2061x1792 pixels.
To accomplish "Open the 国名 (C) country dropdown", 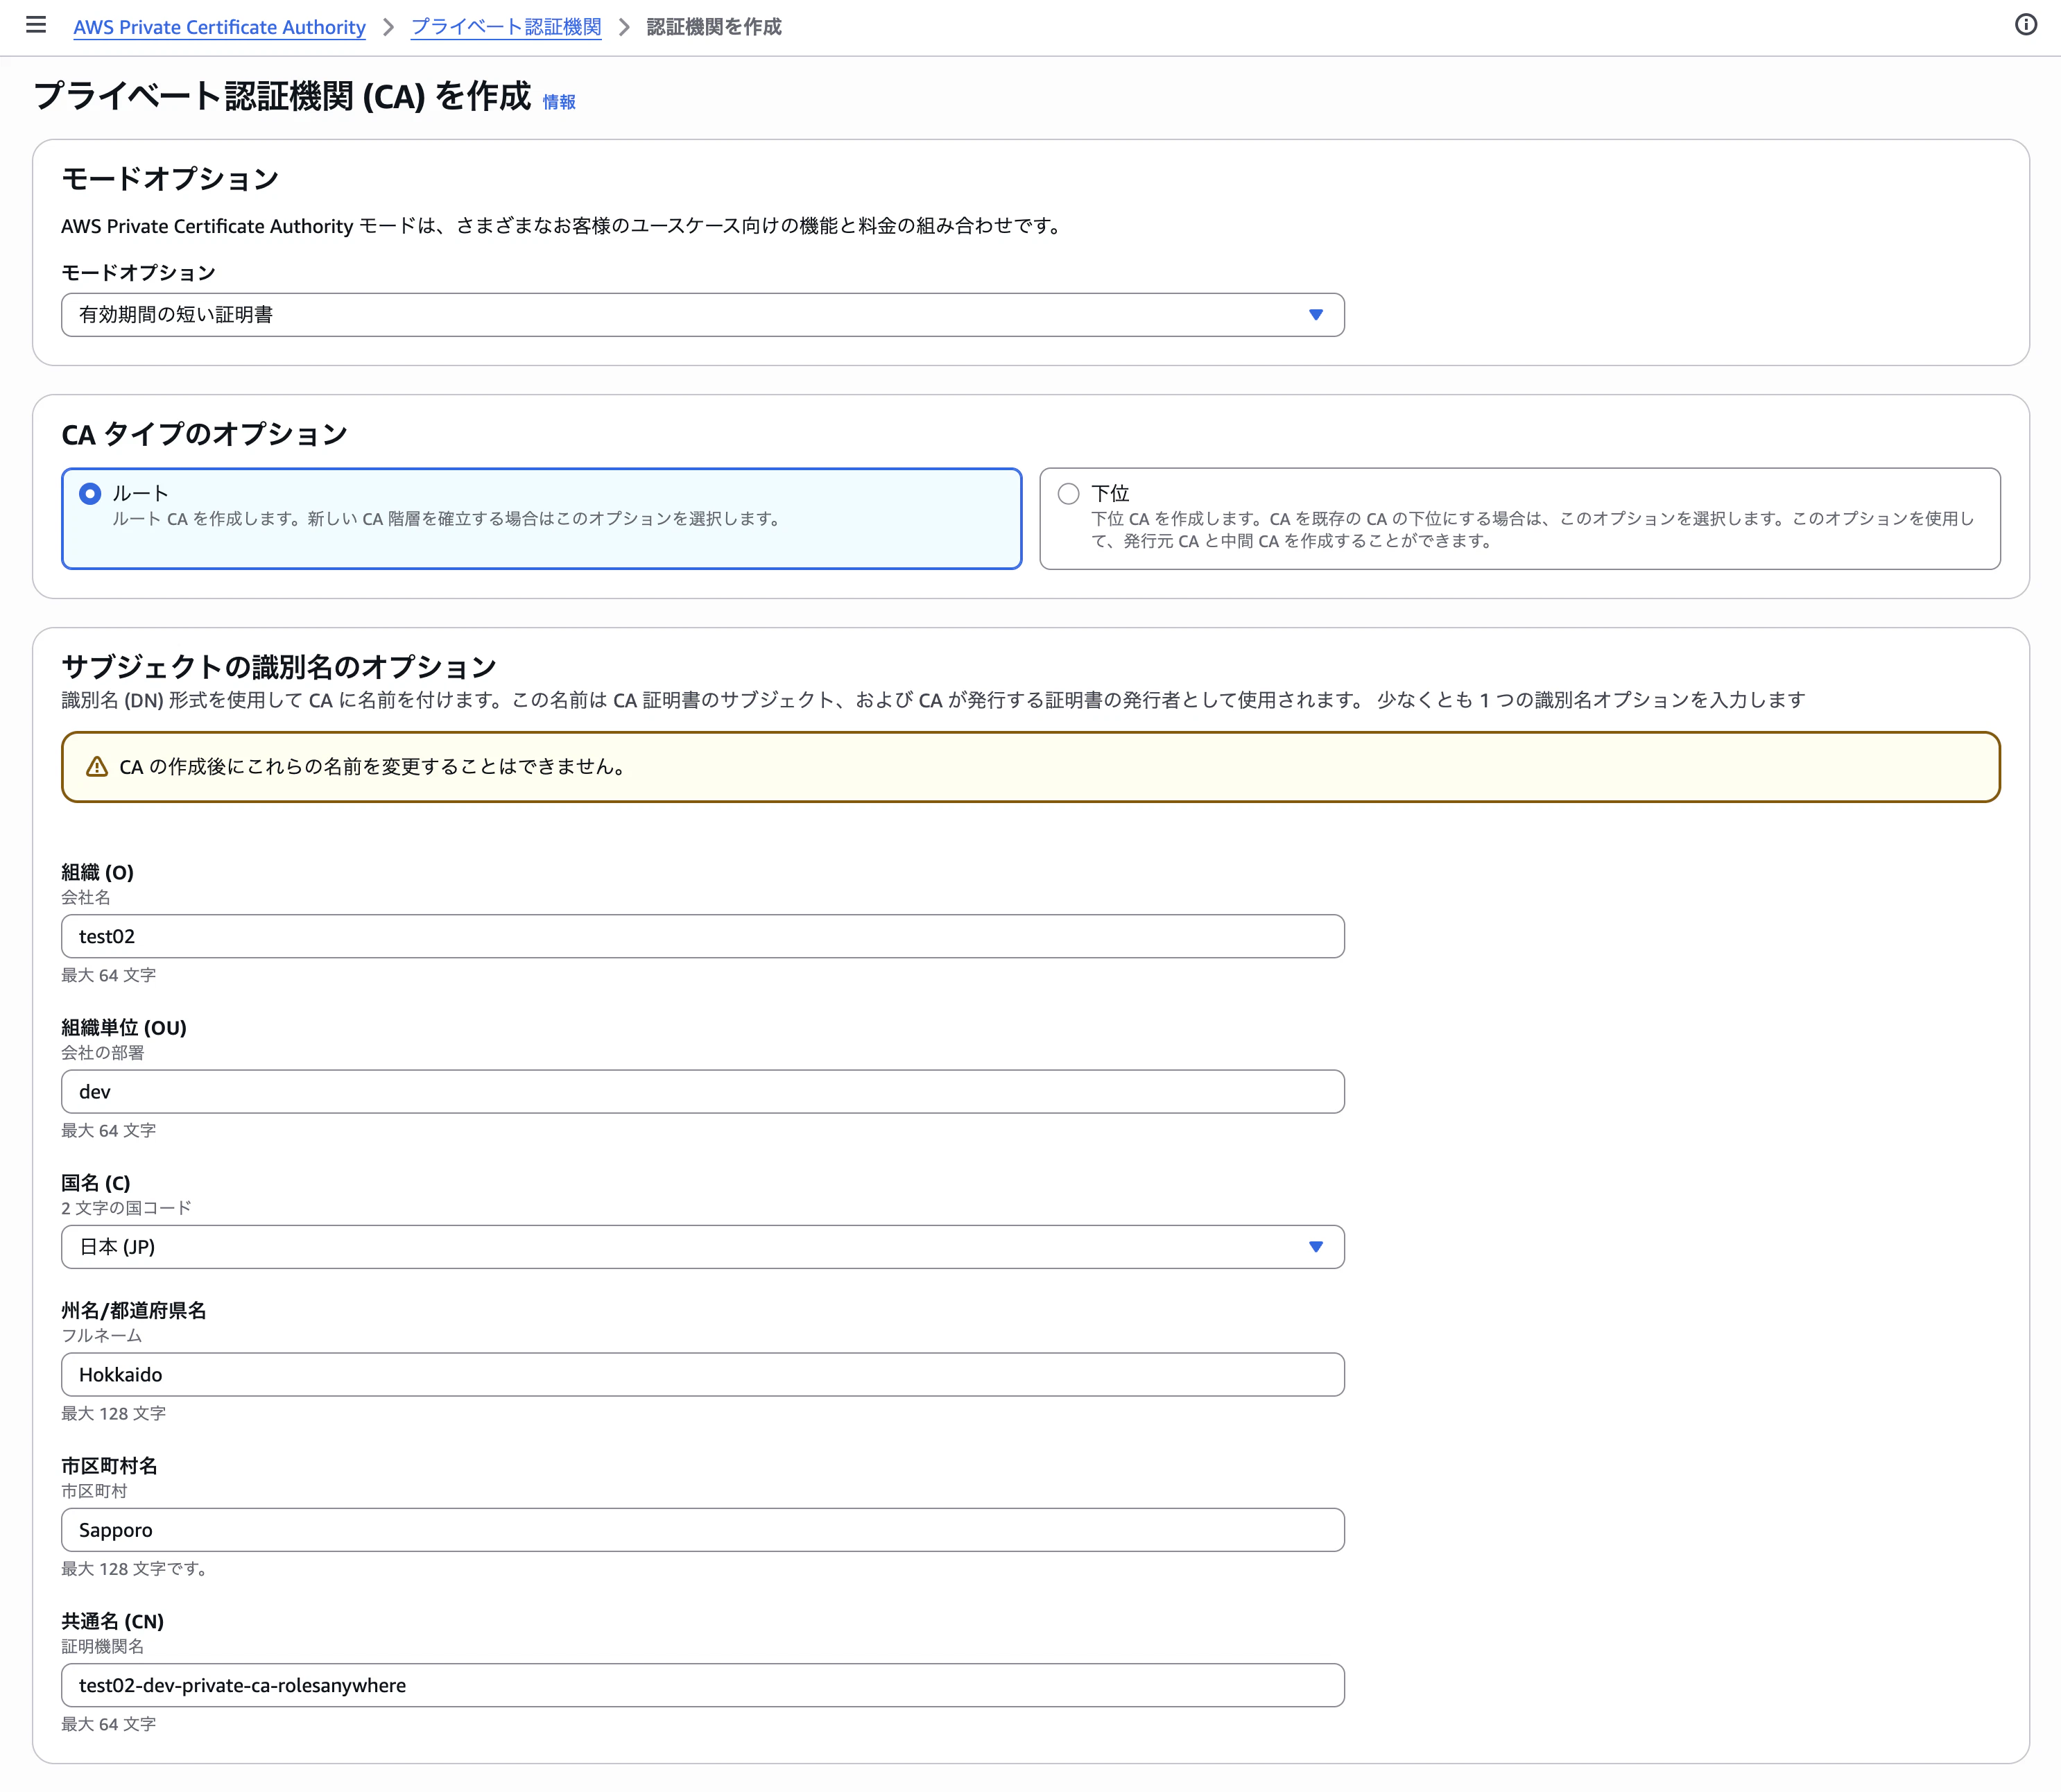I will point(703,1247).
